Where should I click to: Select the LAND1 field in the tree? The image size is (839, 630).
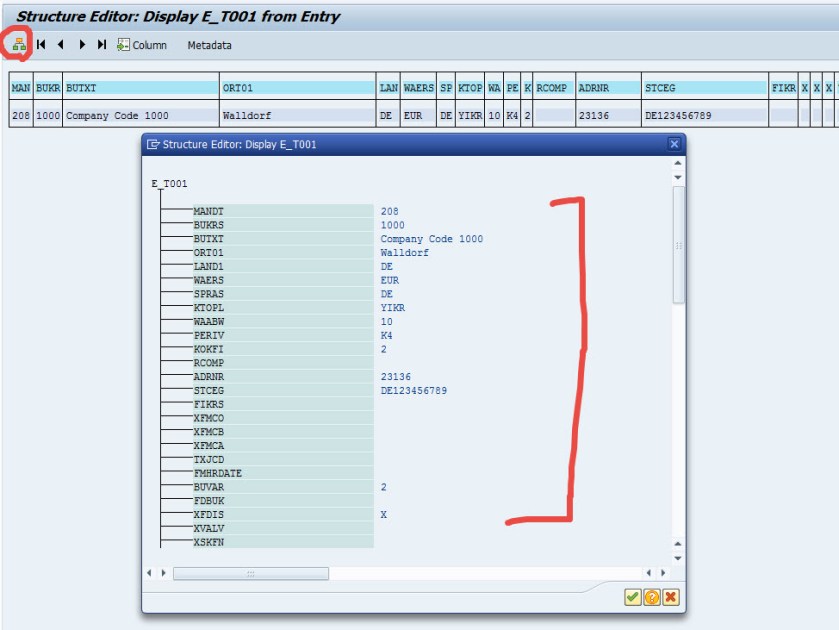pyautogui.click(x=283, y=266)
